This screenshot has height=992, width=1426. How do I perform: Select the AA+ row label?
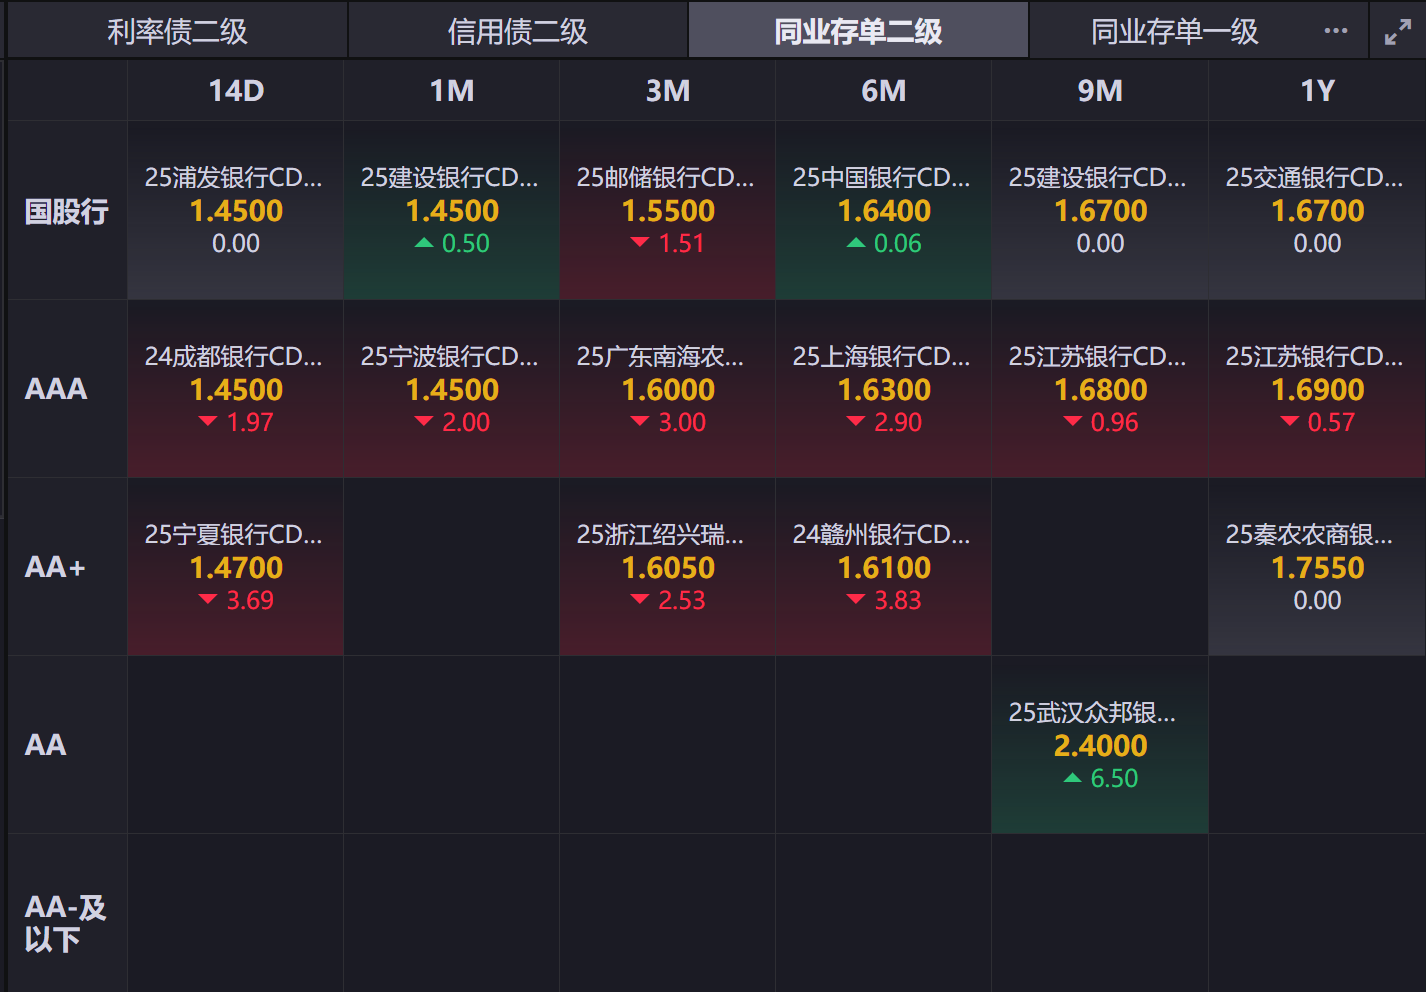[67, 567]
